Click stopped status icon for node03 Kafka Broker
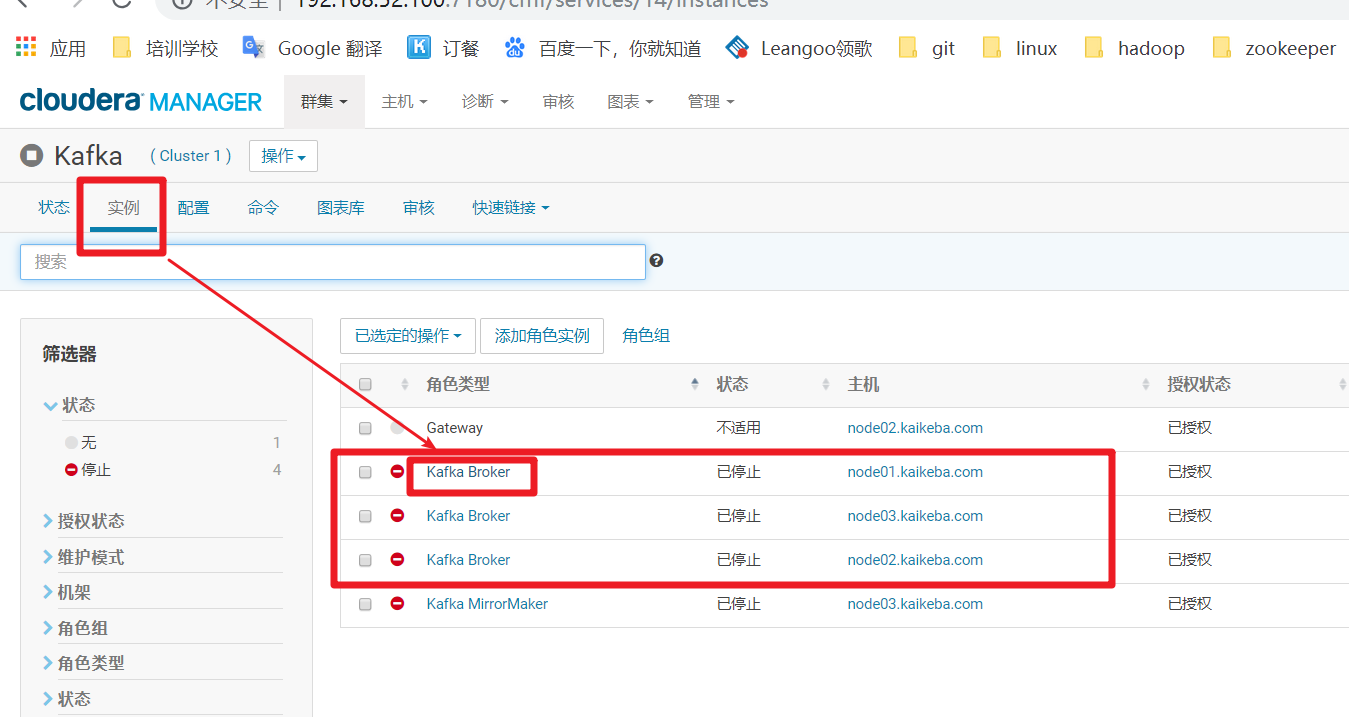Viewport: 1349px width, 717px height. pyautogui.click(x=397, y=515)
